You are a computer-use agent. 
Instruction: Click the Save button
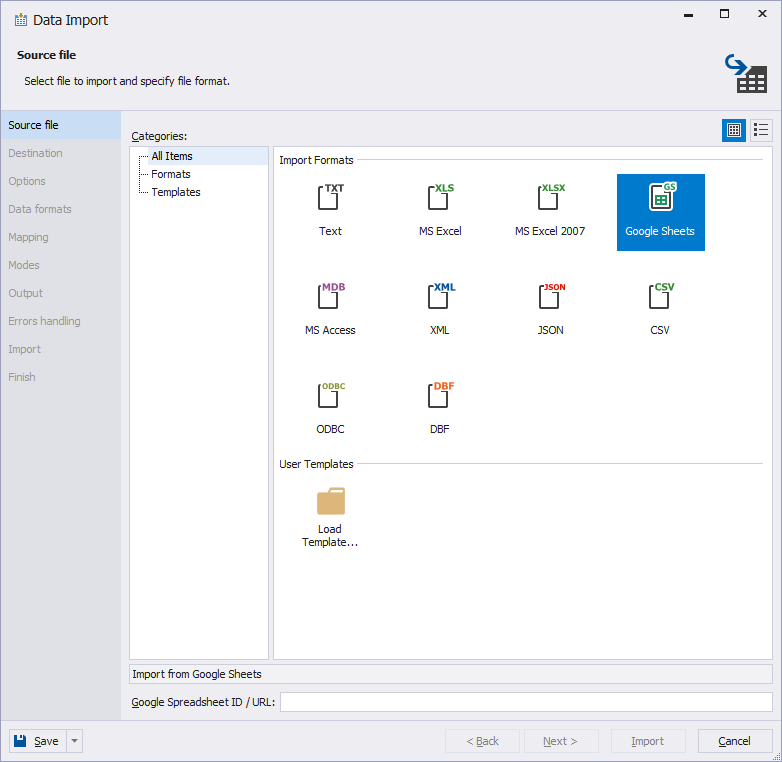pos(37,741)
